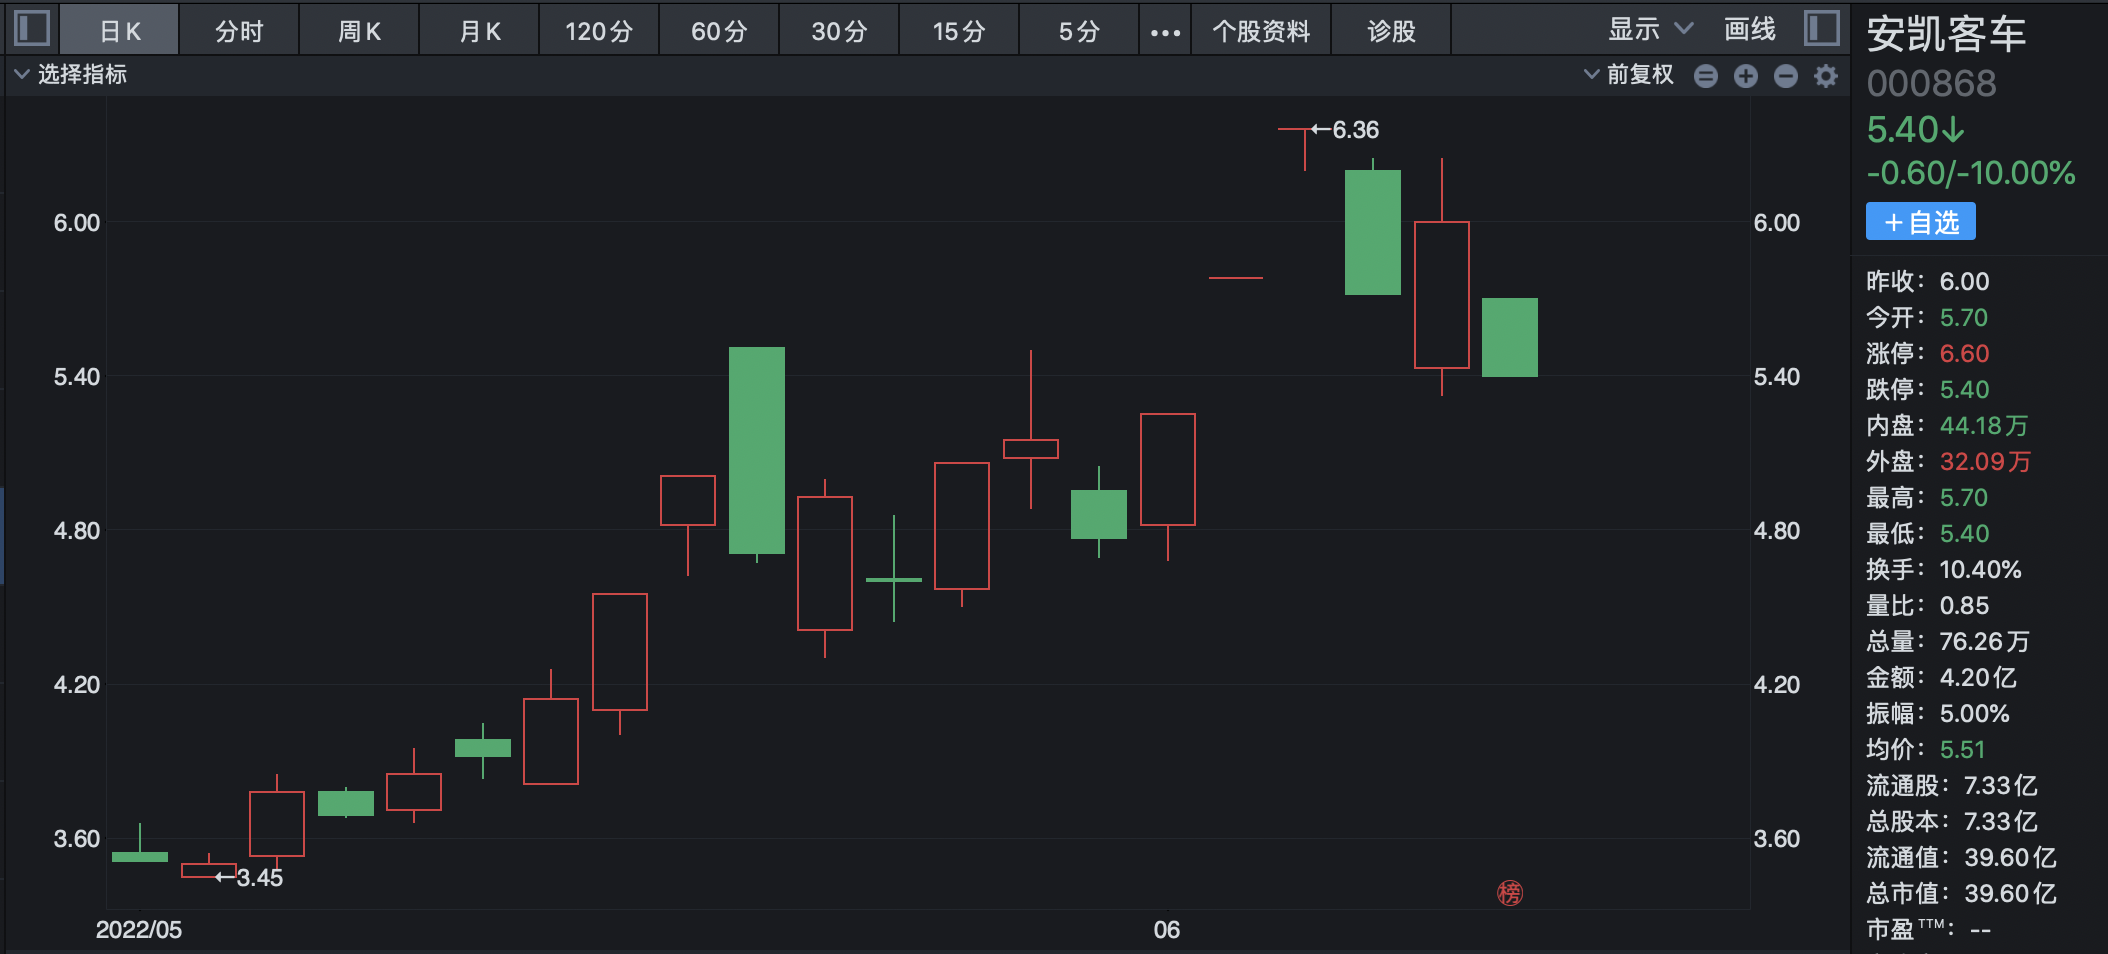The height and width of the screenshot is (954, 2108).
Task: Open more periods via three-dots icon
Action: click(1165, 32)
